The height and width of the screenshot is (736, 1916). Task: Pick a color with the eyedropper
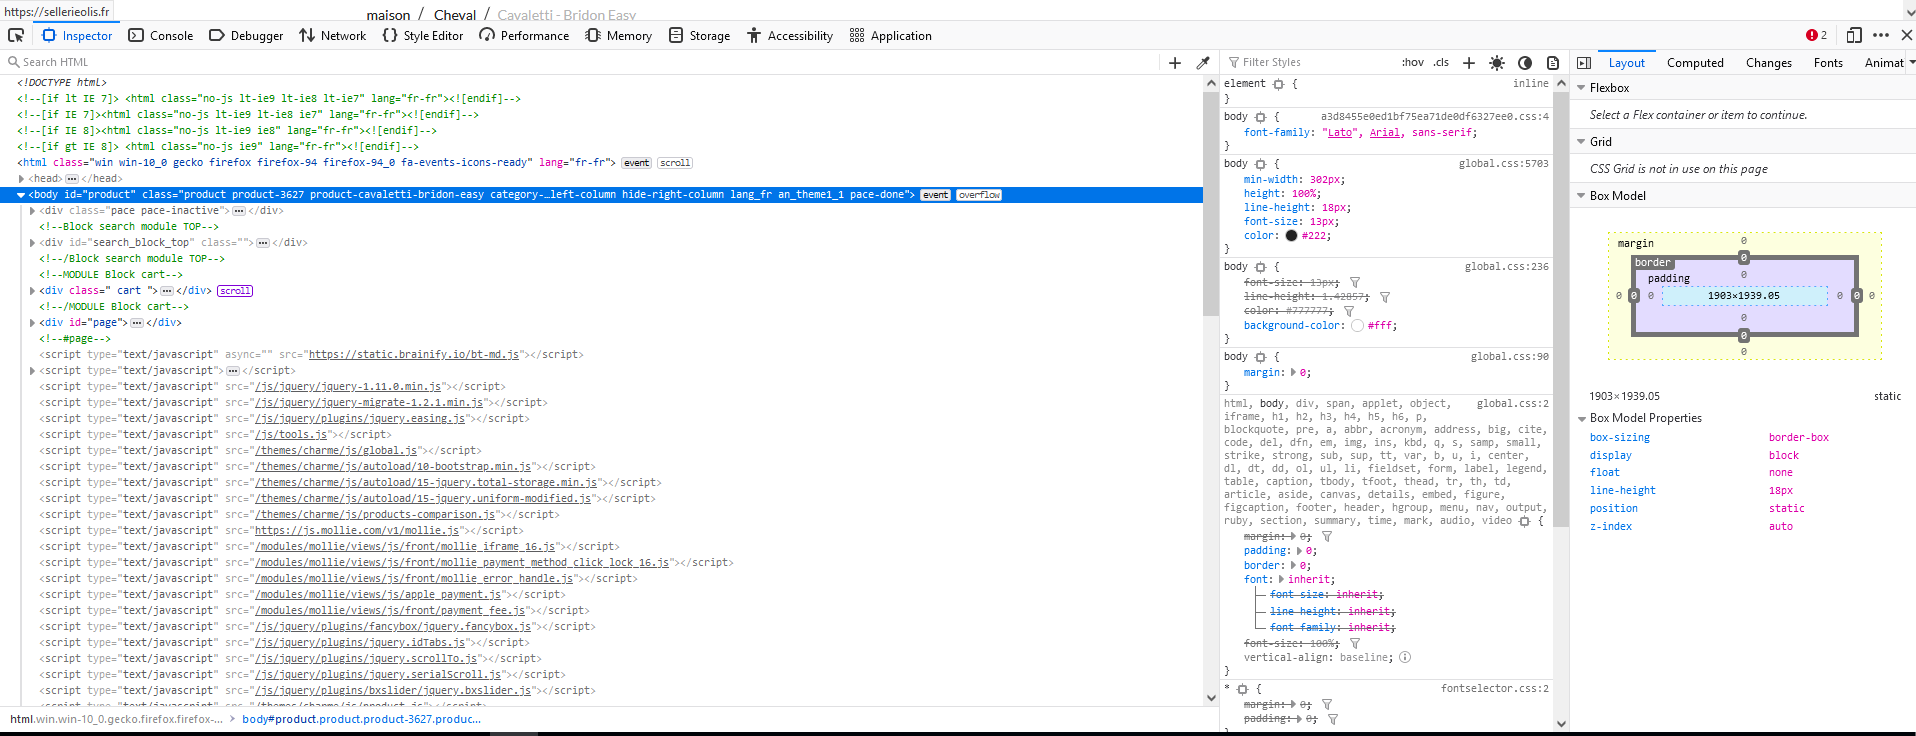(x=1203, y=62)
